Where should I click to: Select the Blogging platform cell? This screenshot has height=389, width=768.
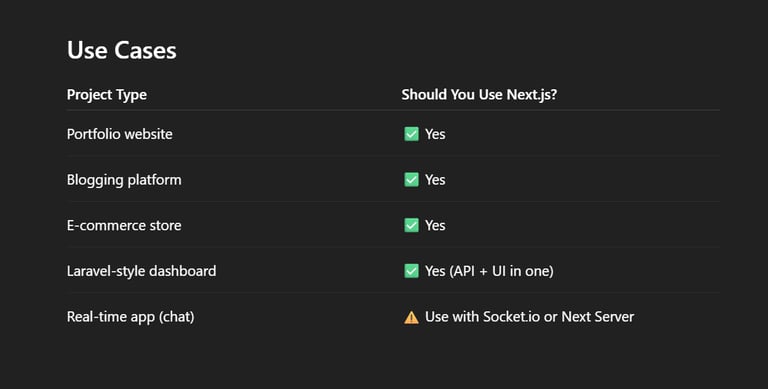(x=124, y=180)
